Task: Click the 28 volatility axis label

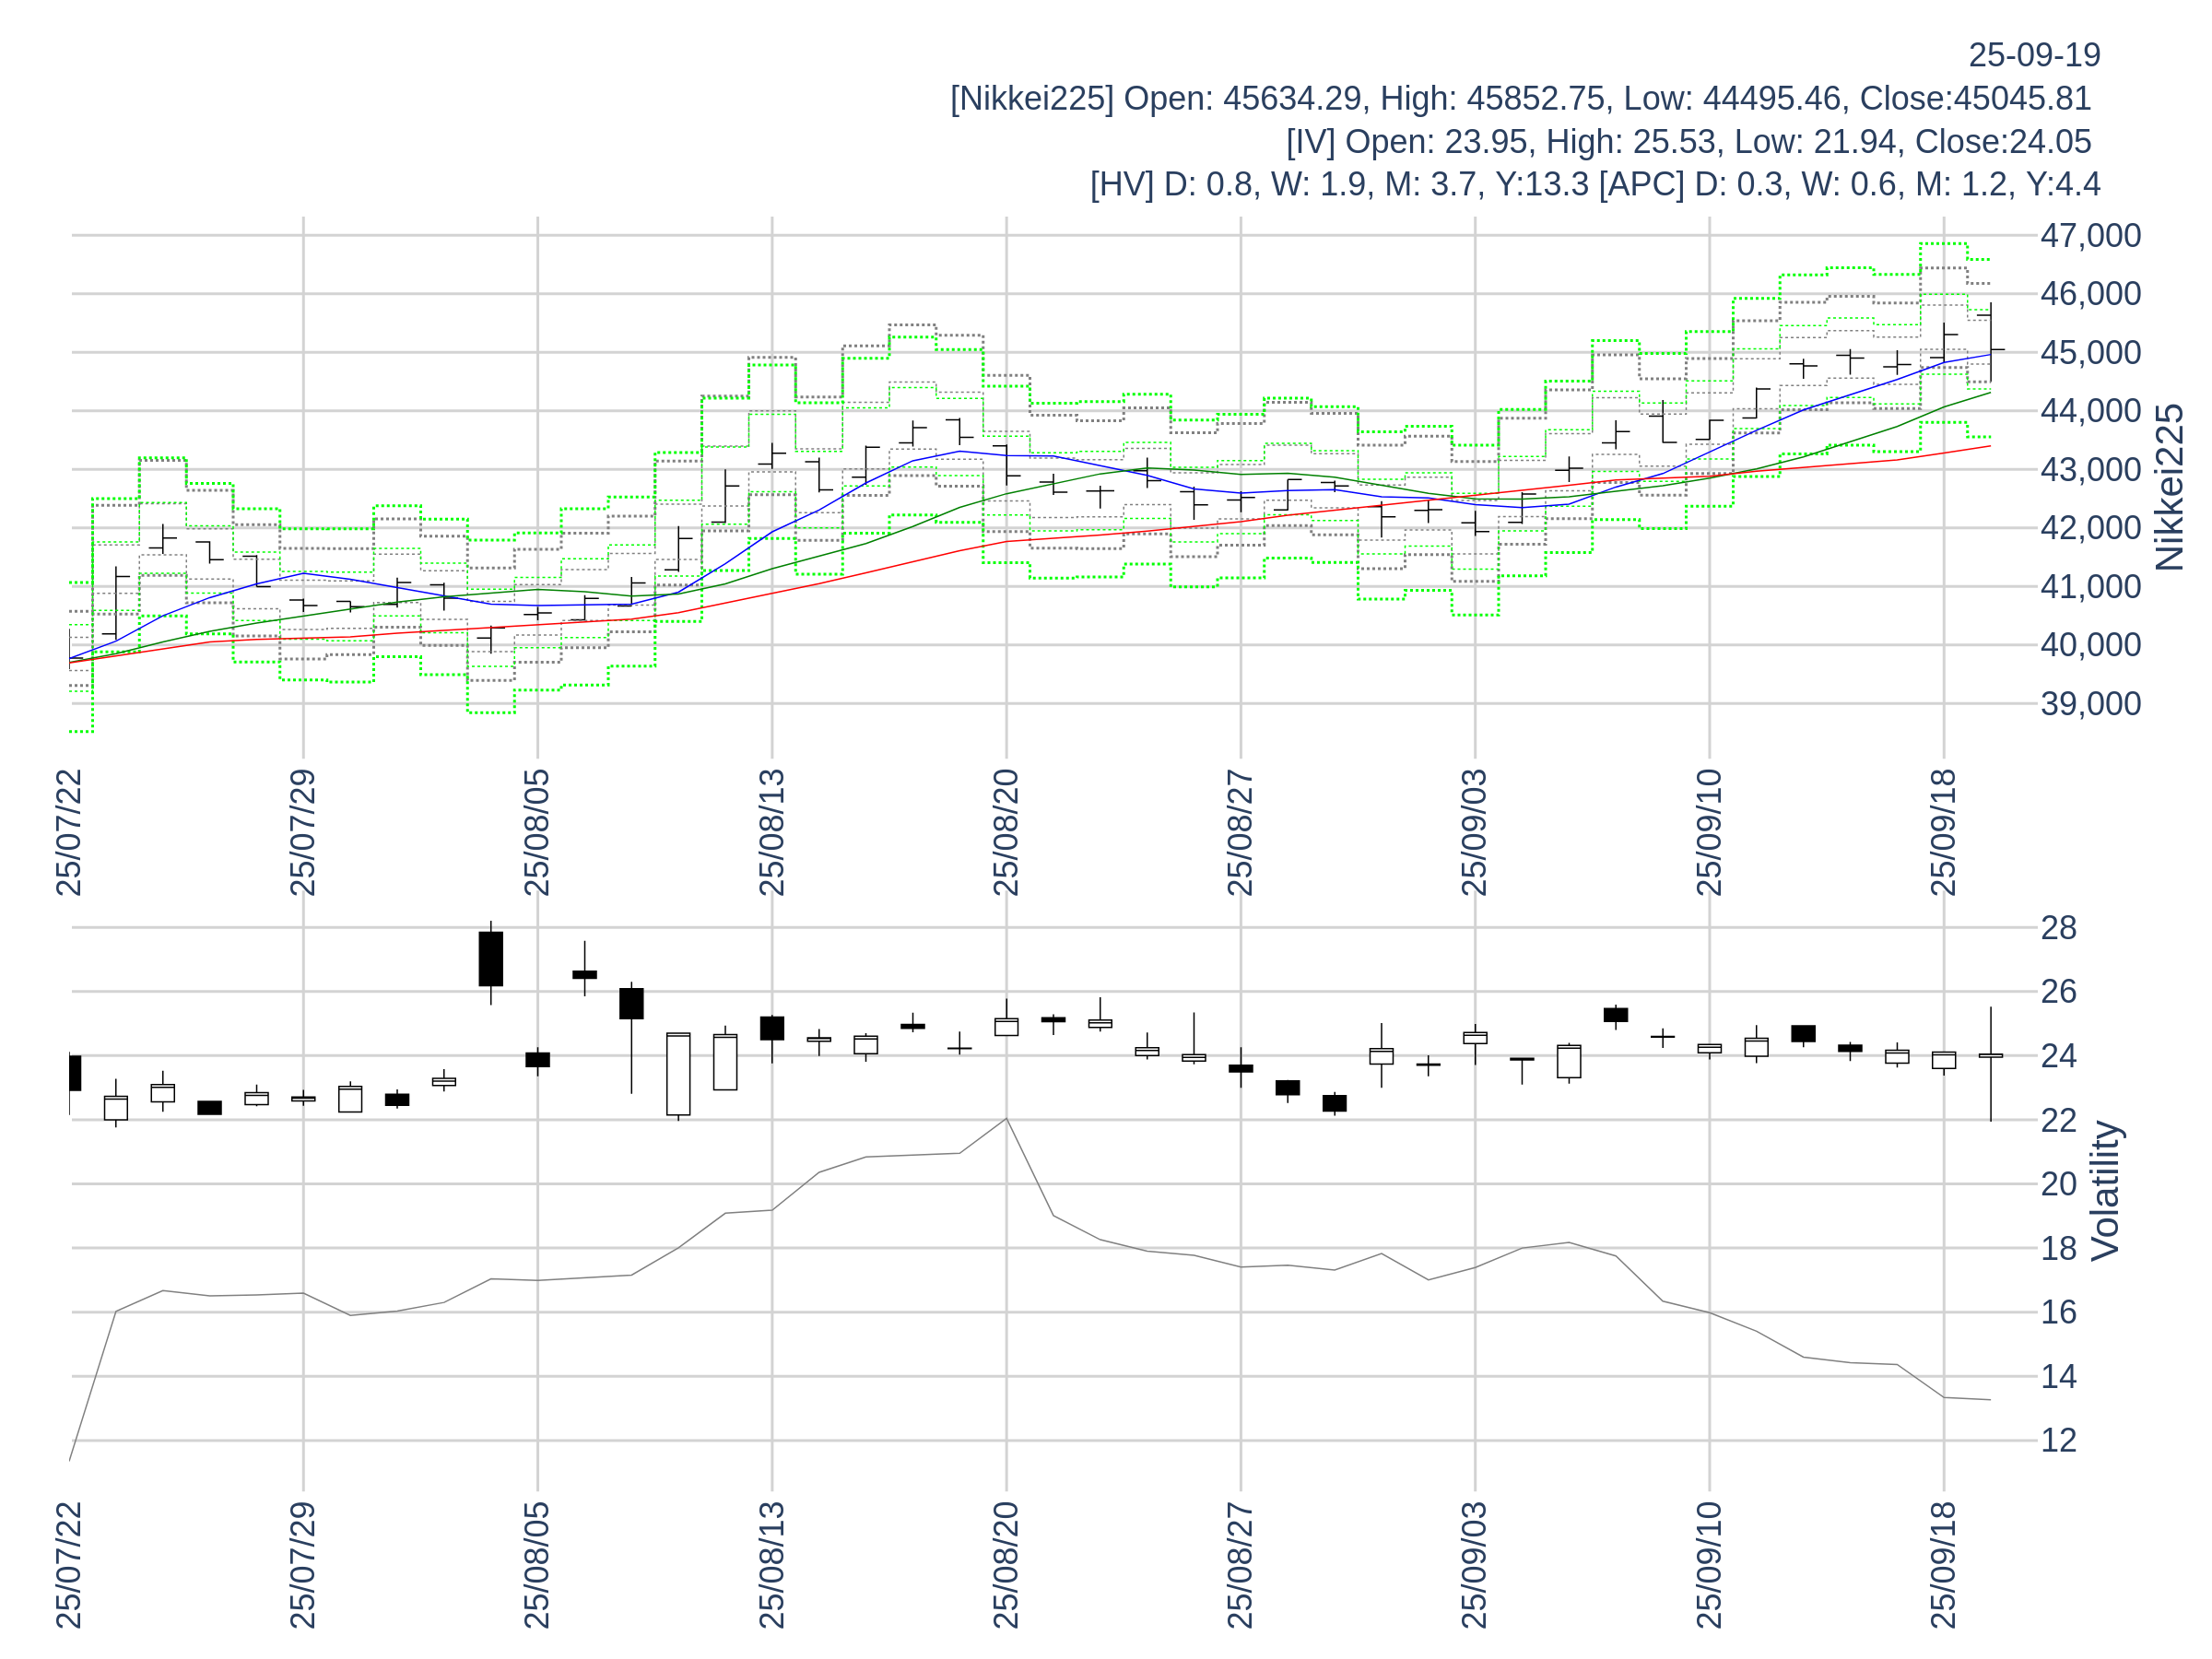Action: [2059, 927]
